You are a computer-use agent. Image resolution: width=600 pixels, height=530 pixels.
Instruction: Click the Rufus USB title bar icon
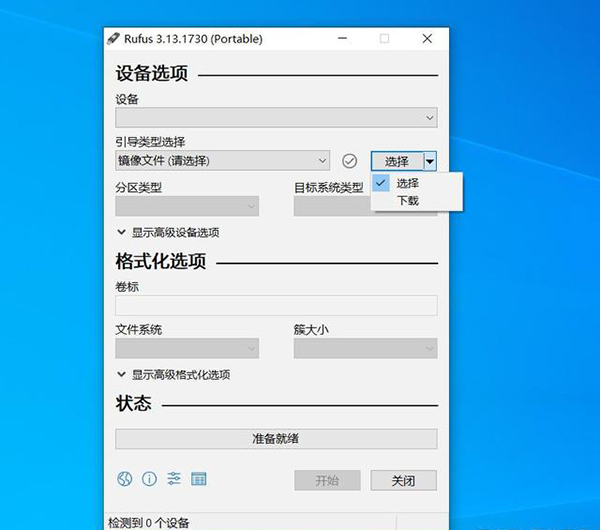click(113, 39)
